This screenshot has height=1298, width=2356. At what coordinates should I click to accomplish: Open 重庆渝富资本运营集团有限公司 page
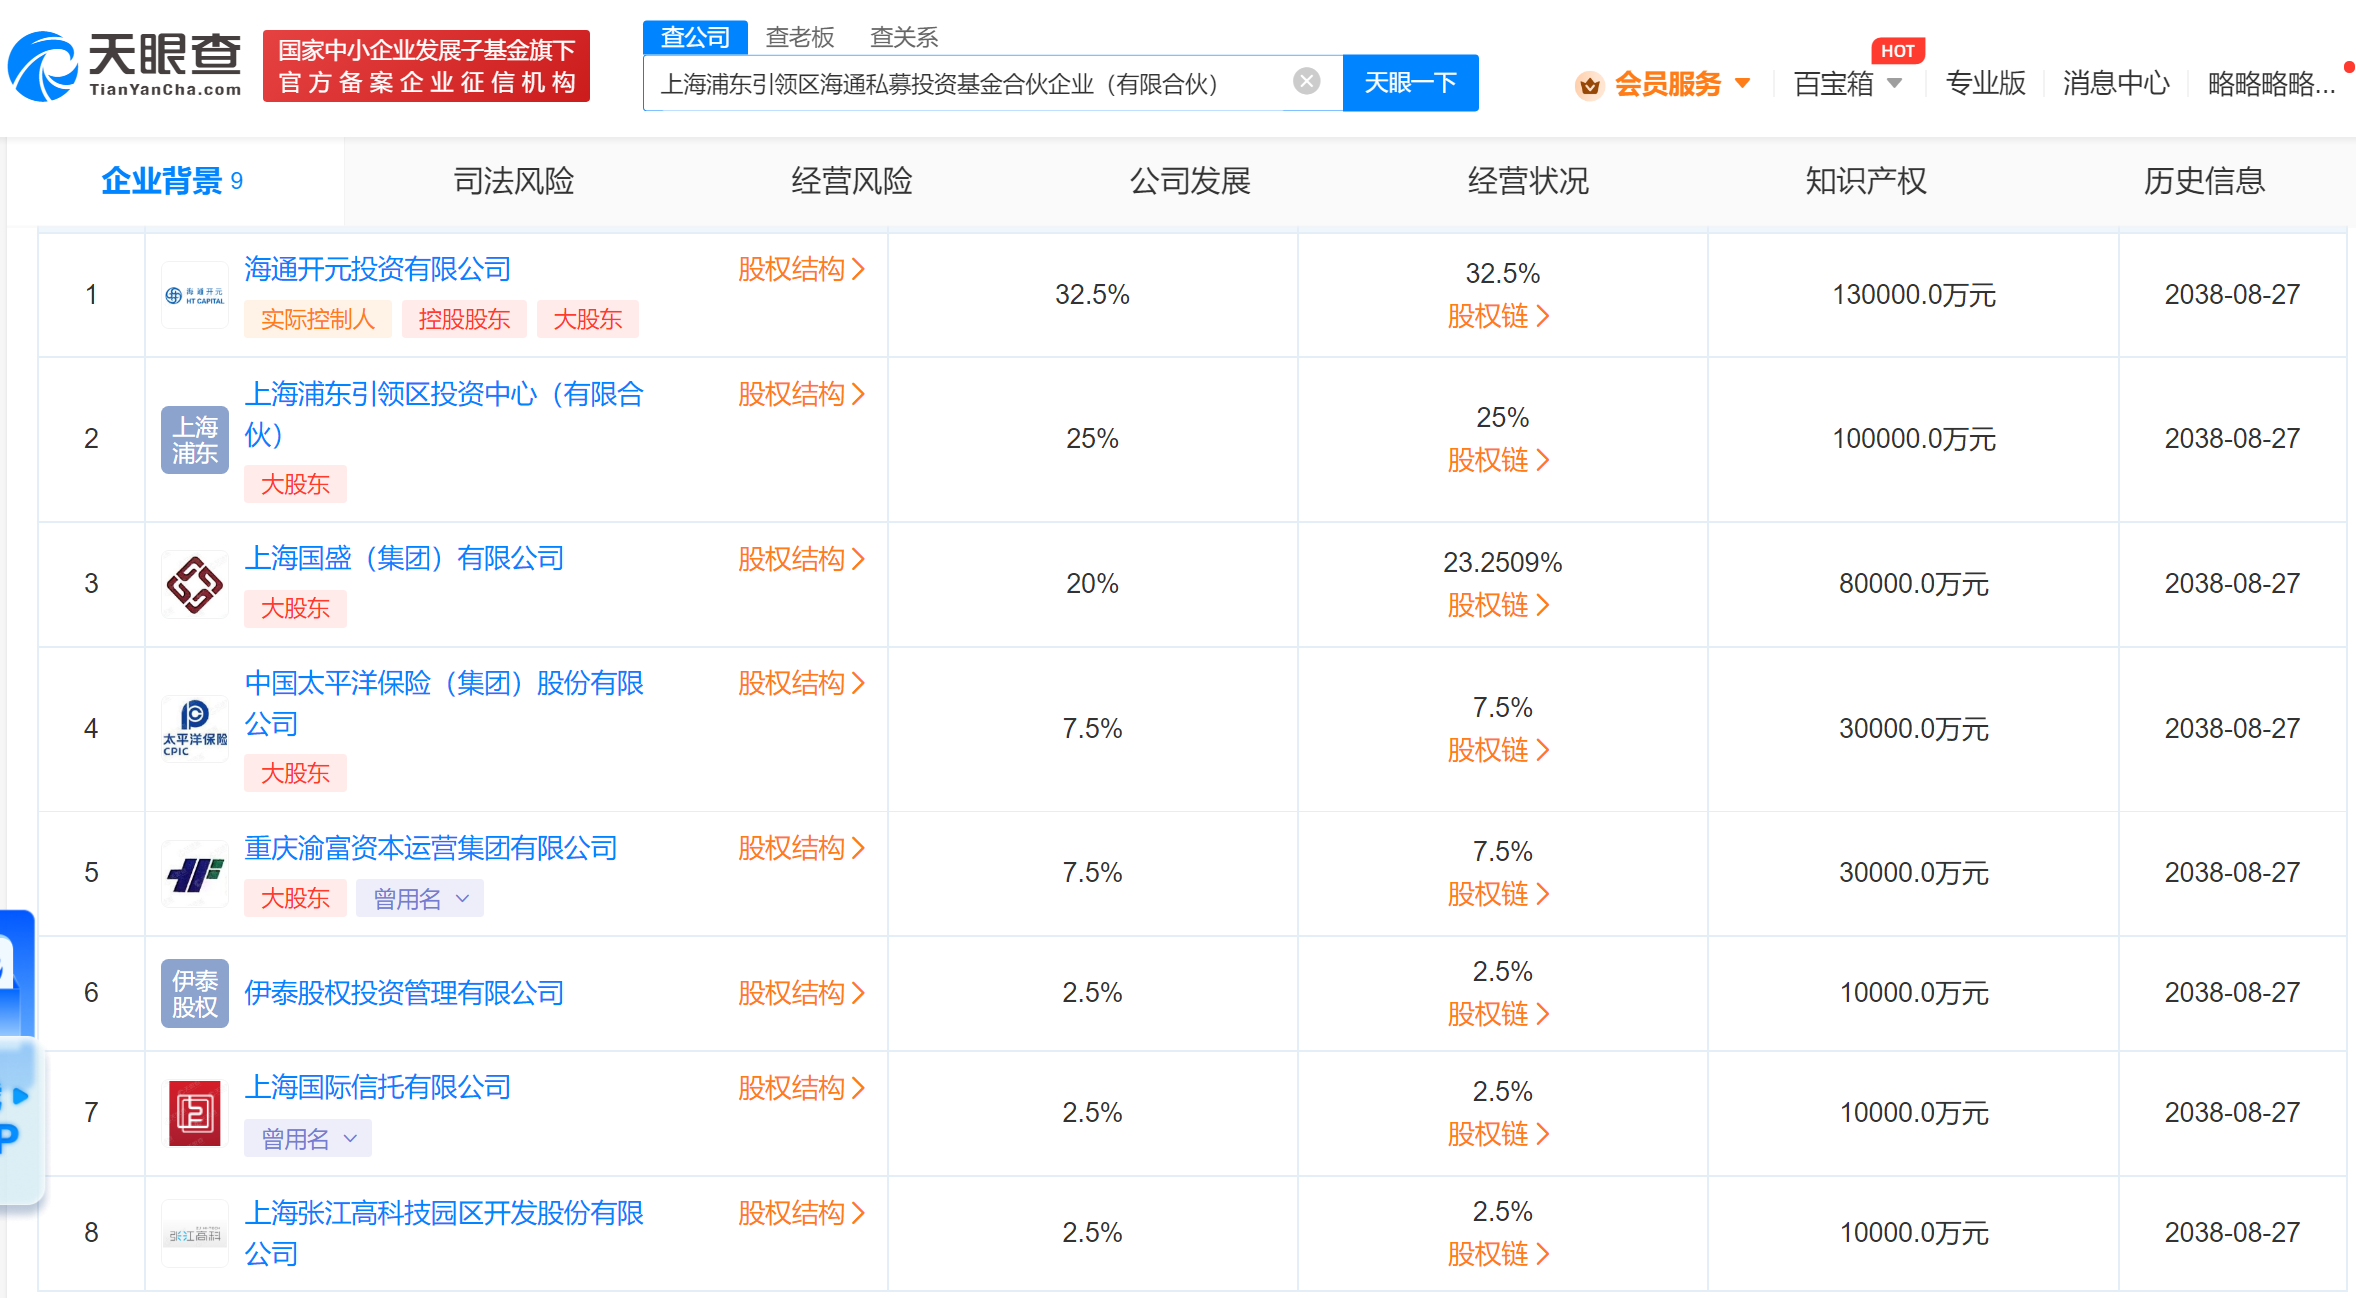tap(431, 848)
